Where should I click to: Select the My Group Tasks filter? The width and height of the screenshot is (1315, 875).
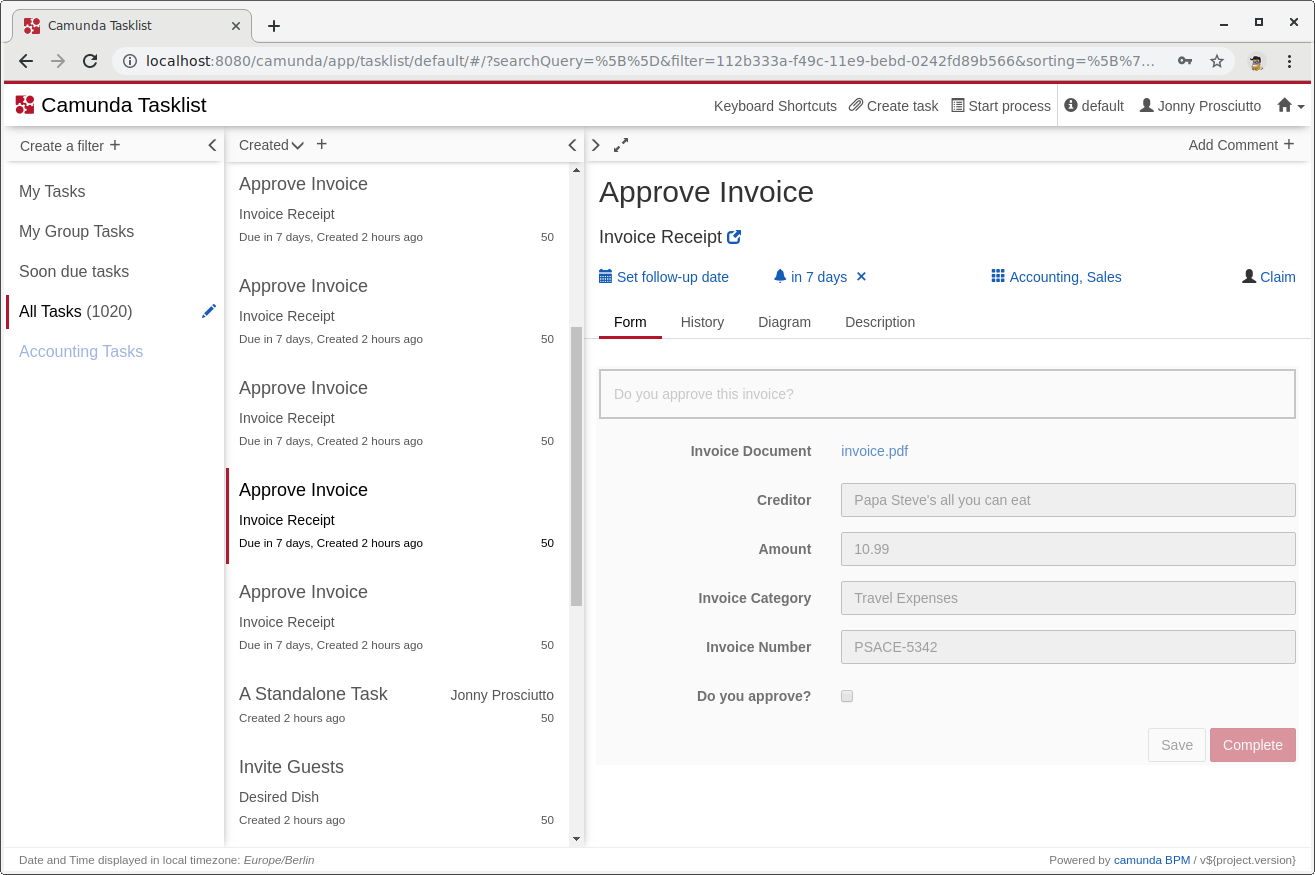tap(76, 231)
